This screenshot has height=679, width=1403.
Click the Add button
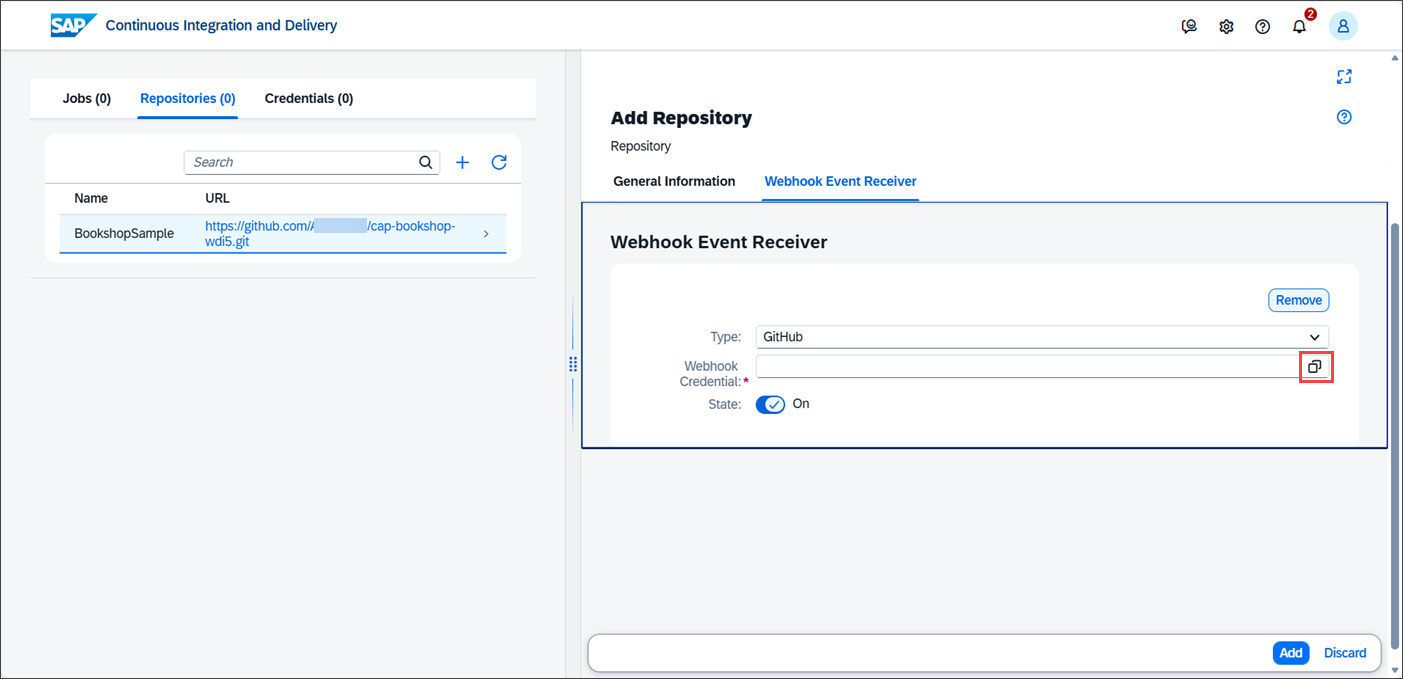pos(1291,653)
